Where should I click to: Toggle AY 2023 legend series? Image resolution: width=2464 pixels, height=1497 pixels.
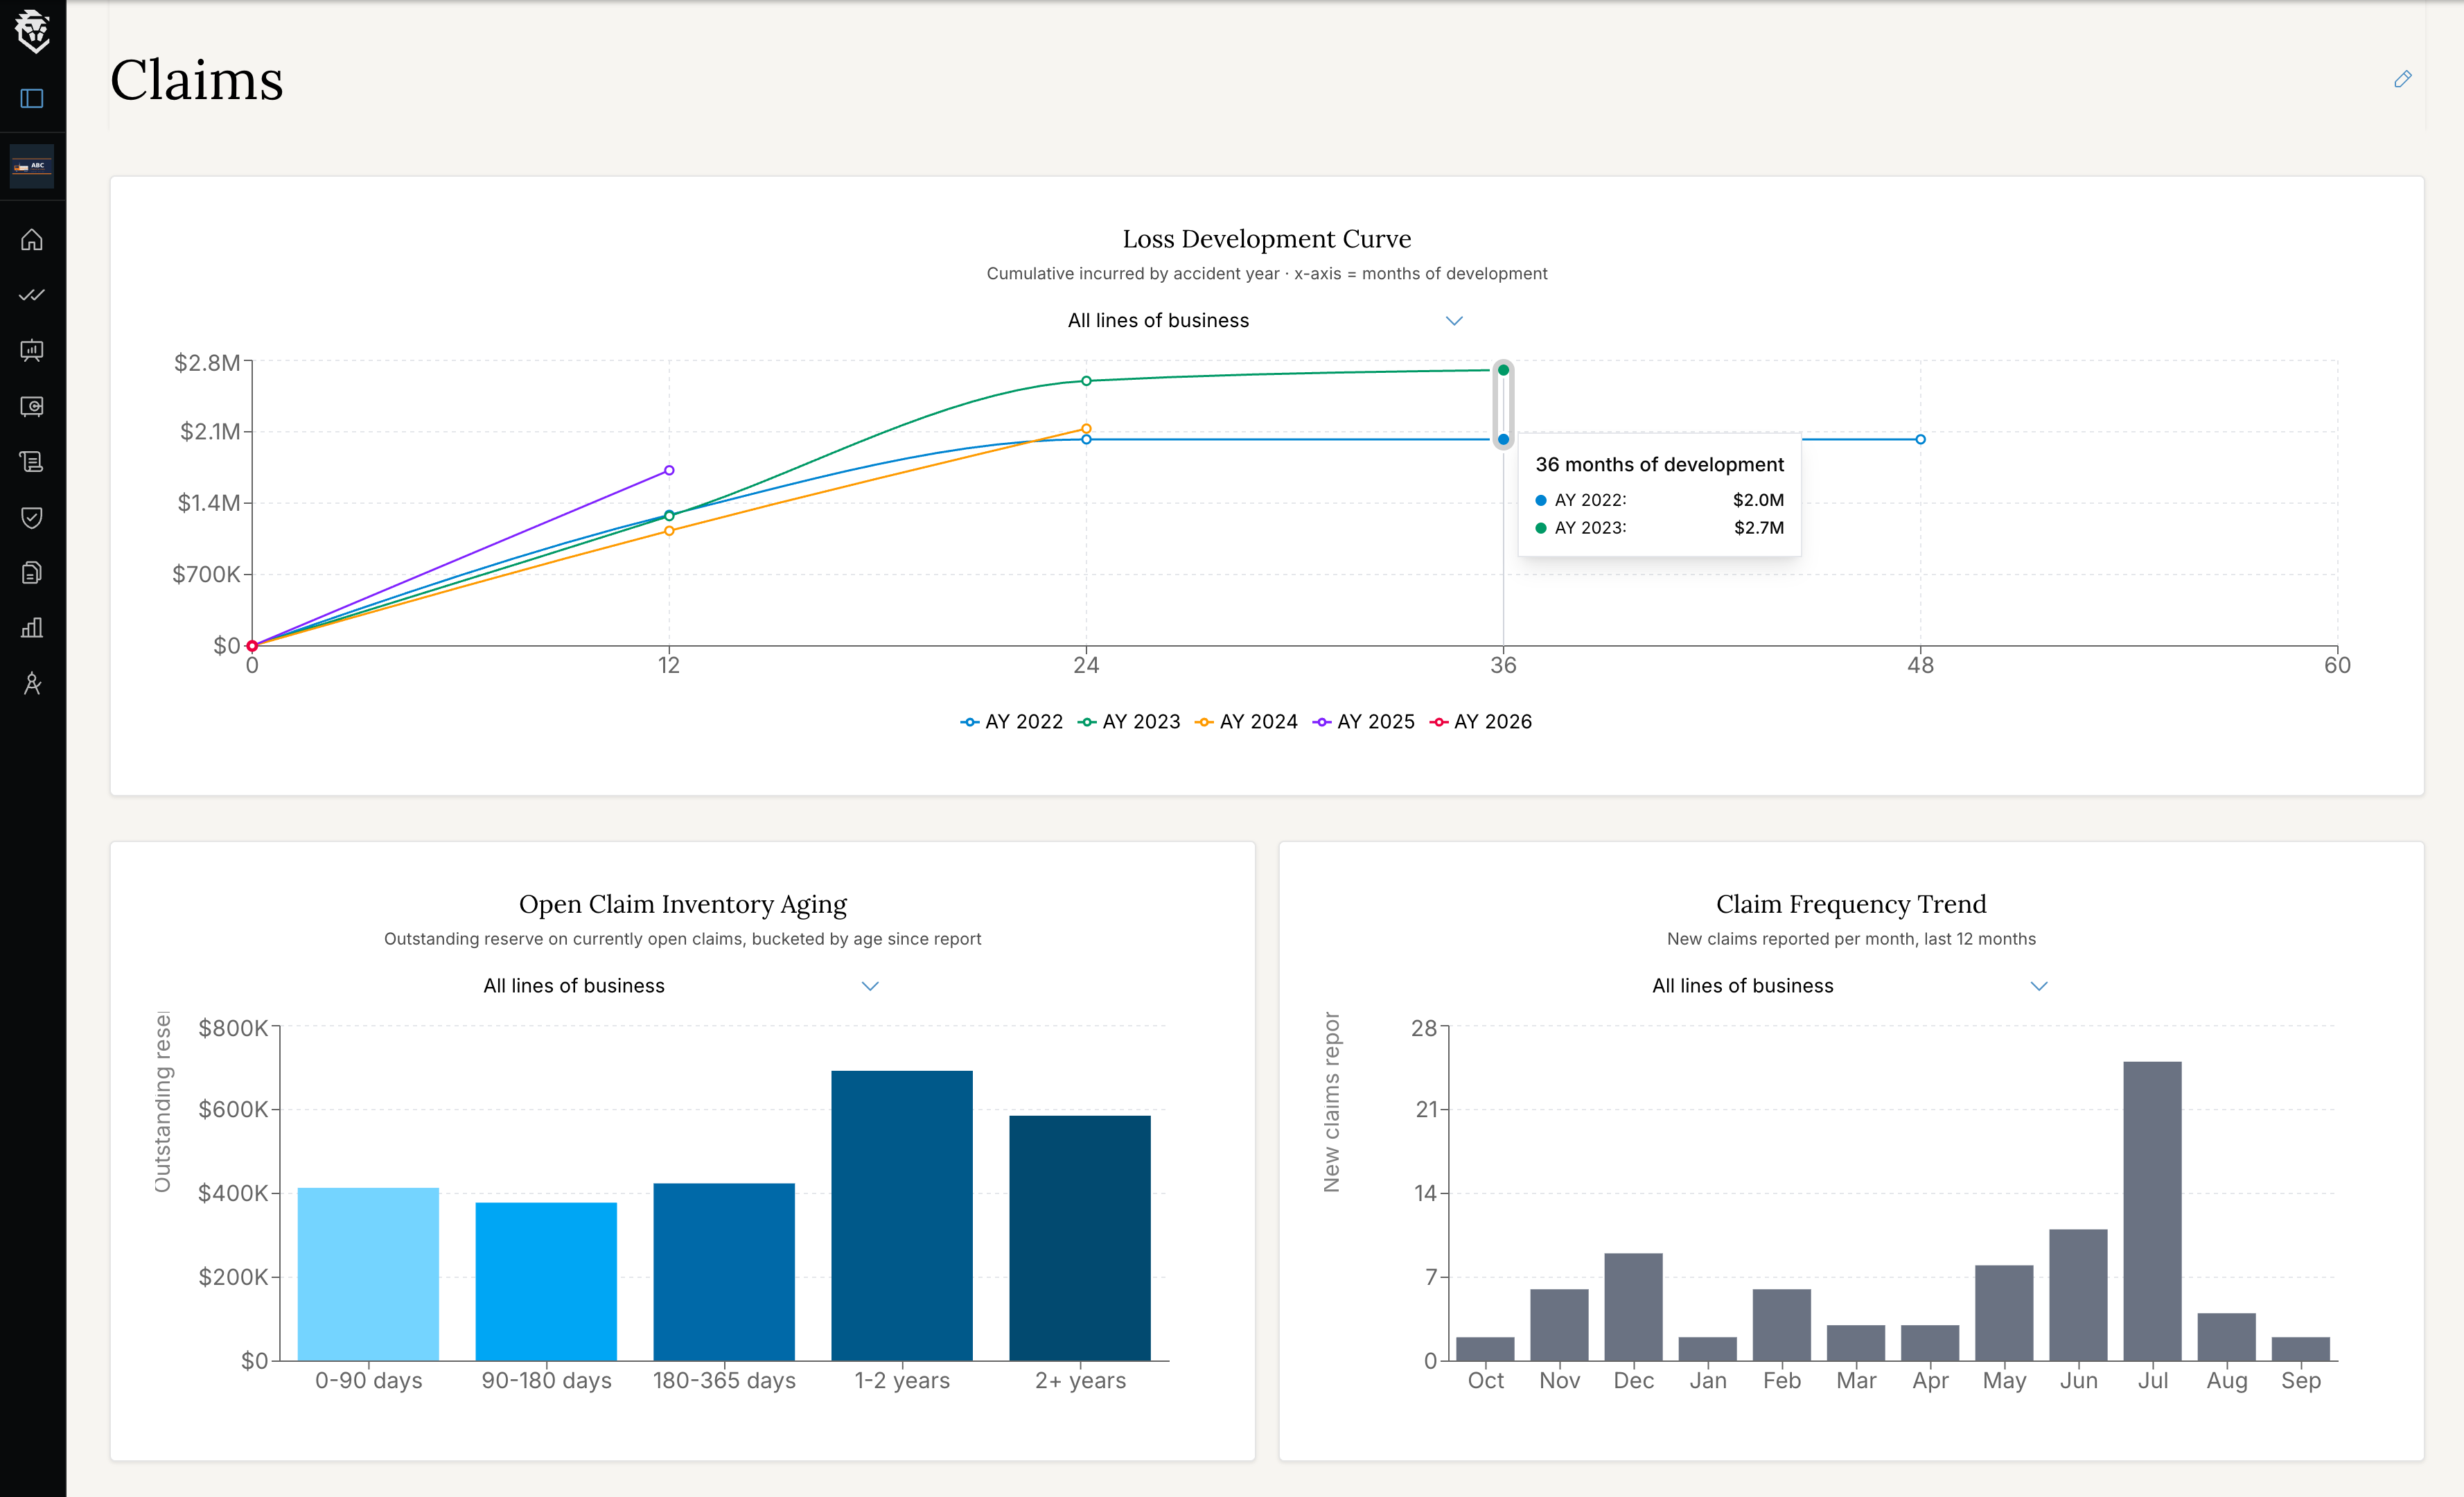pos(1129,722)
